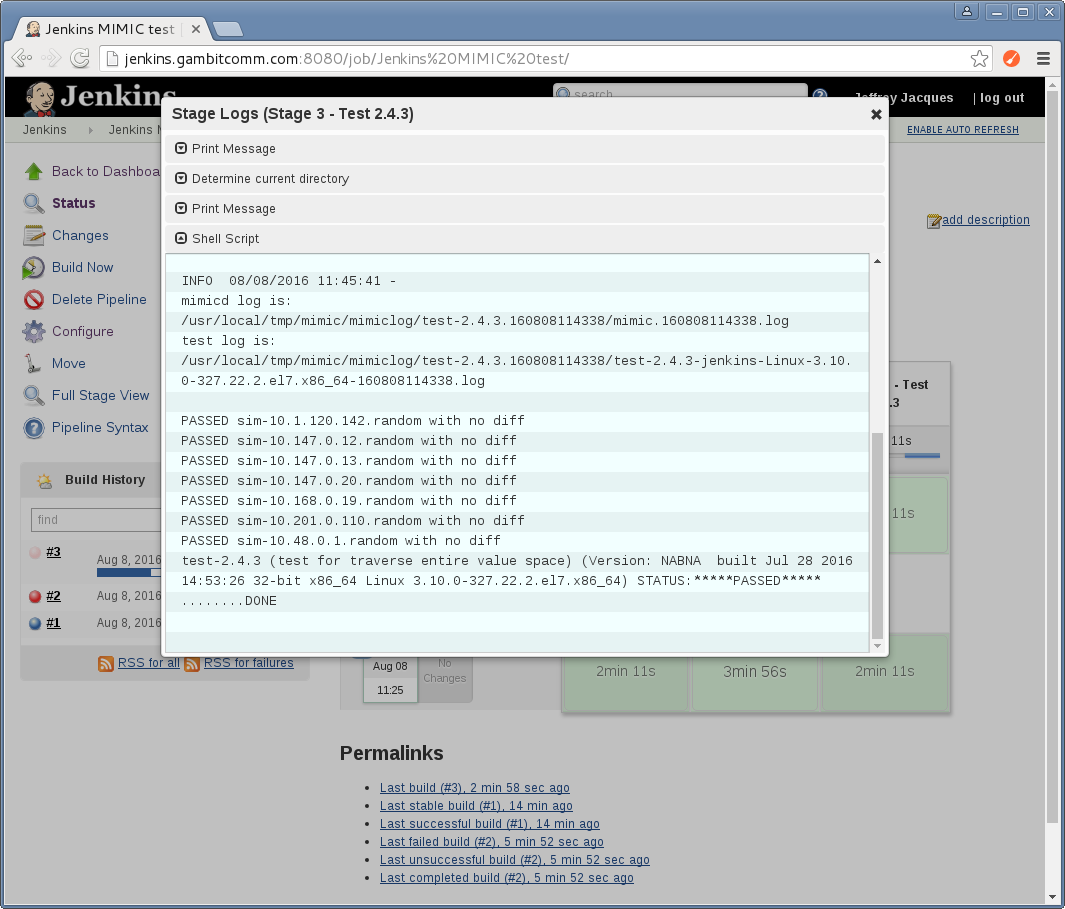
Task: Click the Move icon in sidebar
Action: tap(33, 363)
